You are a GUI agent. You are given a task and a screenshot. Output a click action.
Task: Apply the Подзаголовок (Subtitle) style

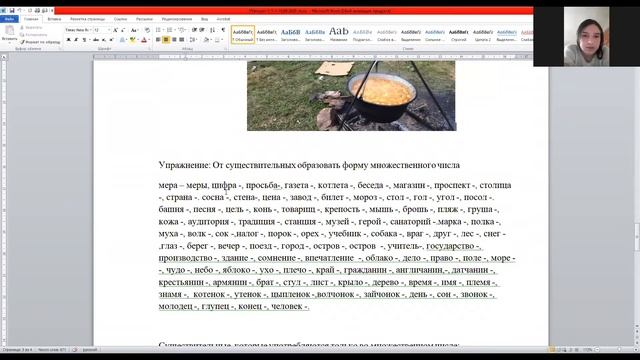click(362, 34)
